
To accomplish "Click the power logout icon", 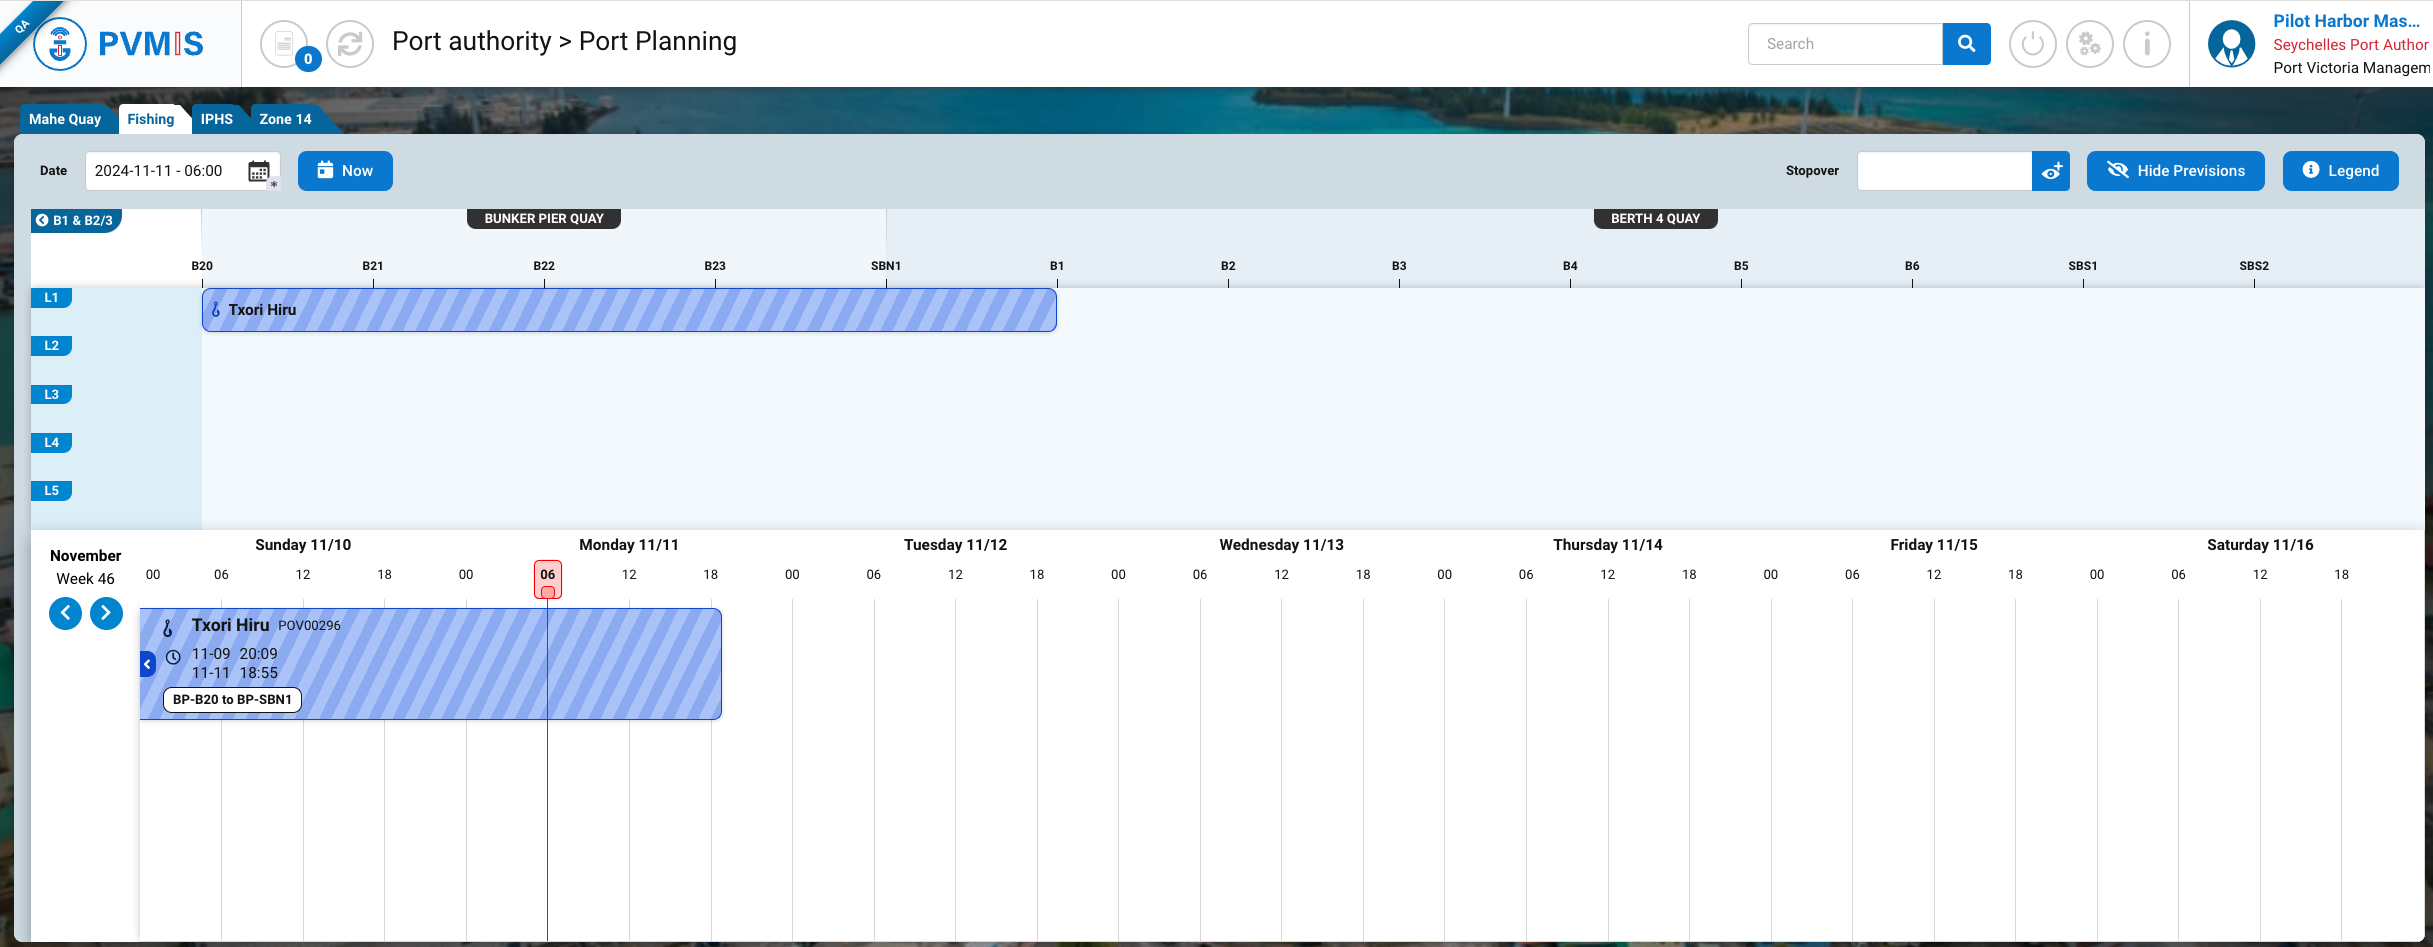I will click(2032, 44).
